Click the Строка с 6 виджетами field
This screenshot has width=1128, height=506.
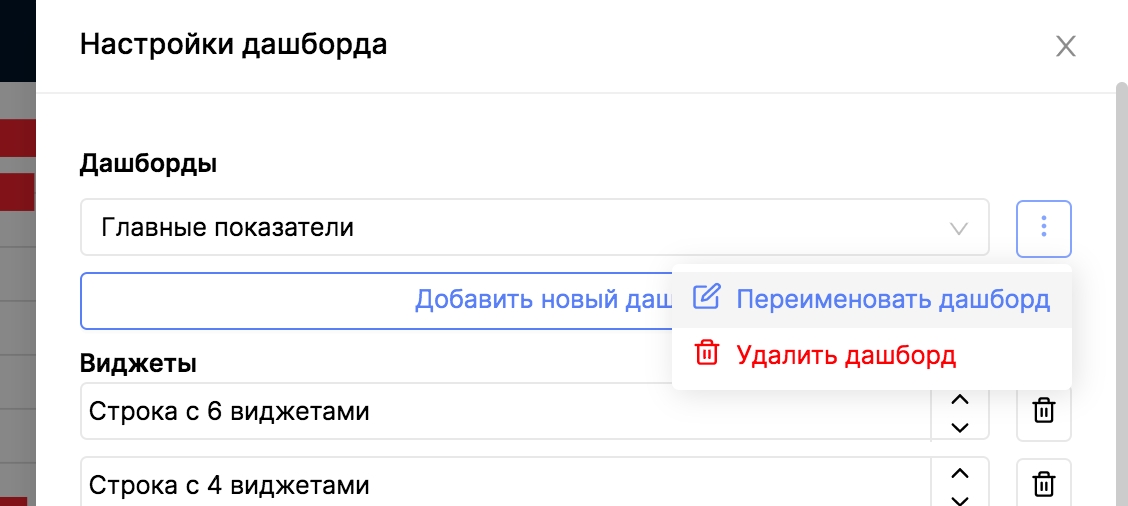click(500, 411)
